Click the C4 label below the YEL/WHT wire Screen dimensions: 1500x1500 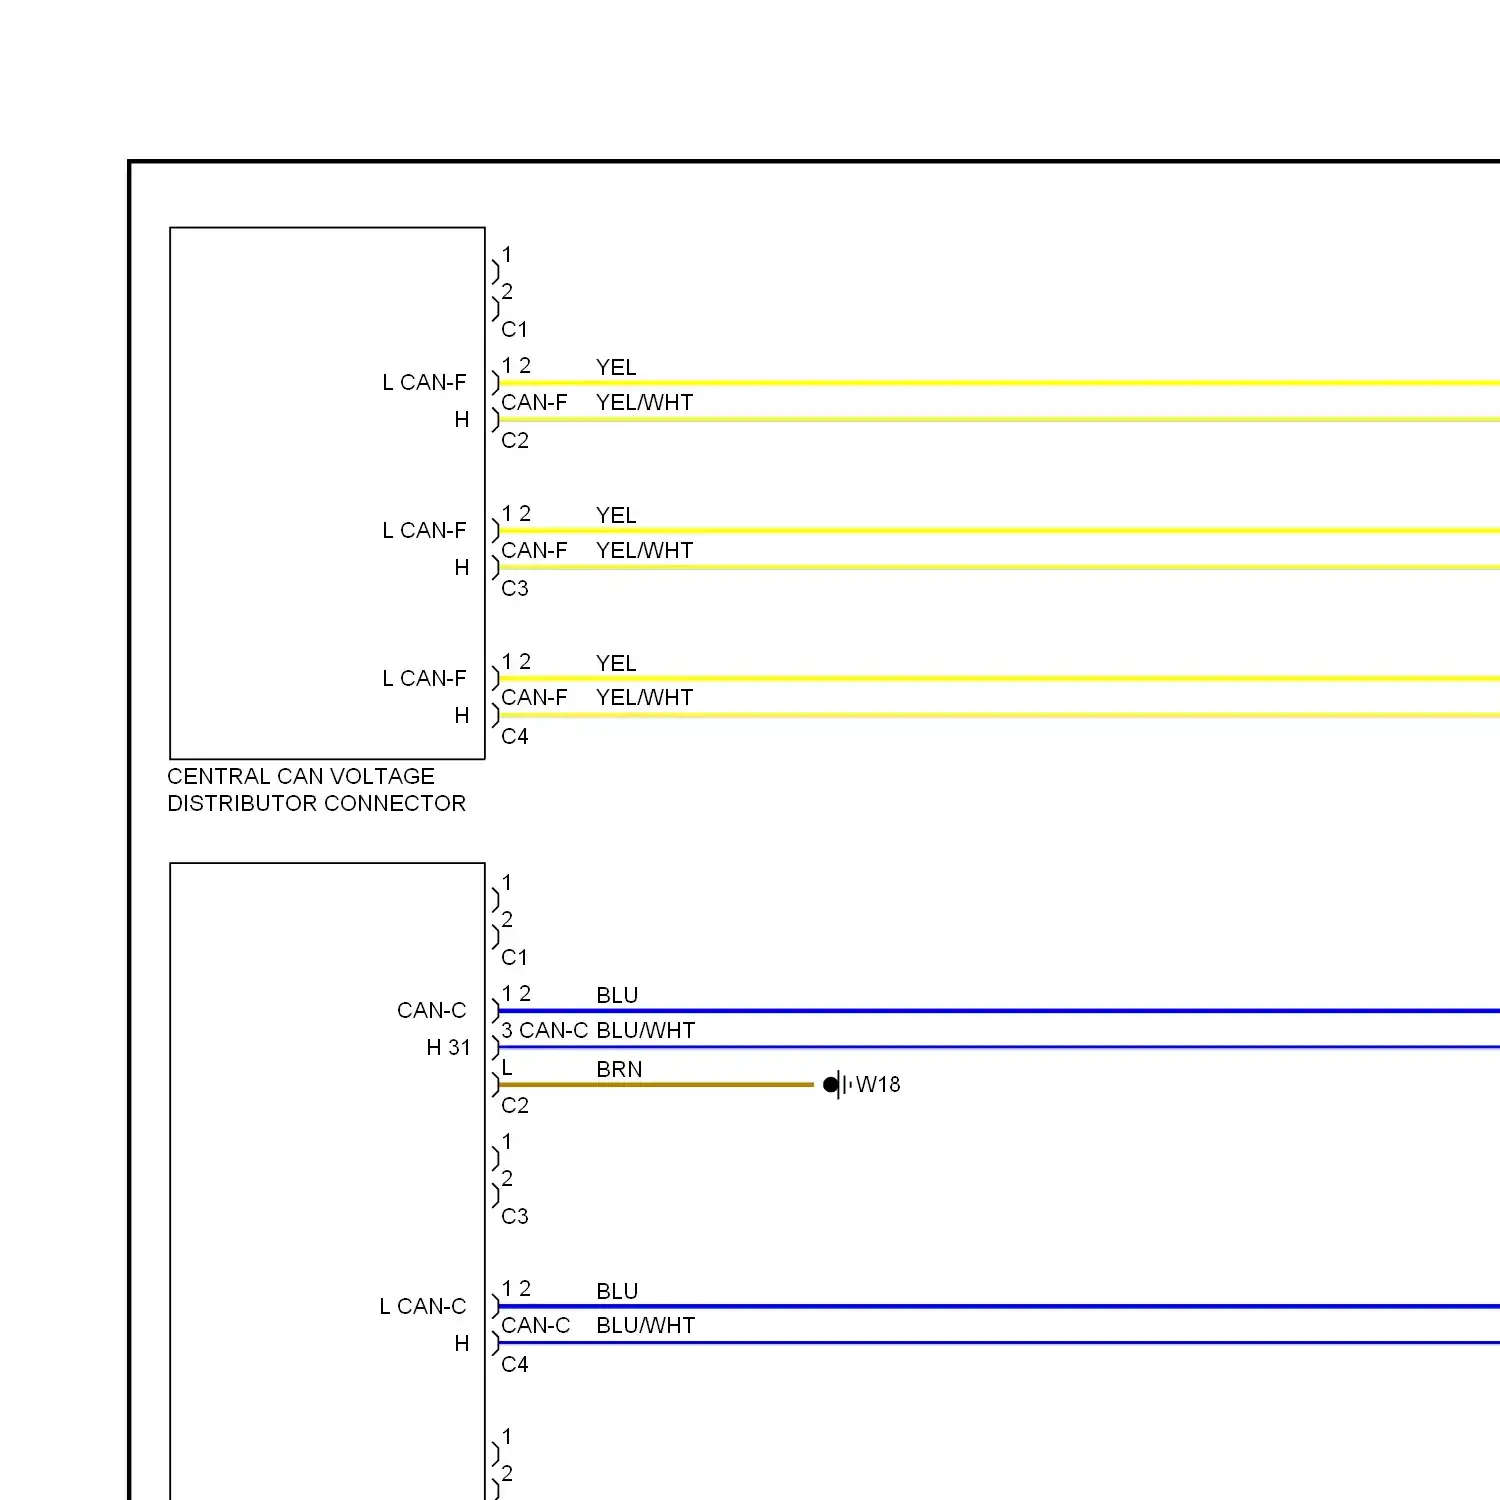[515, 736]
